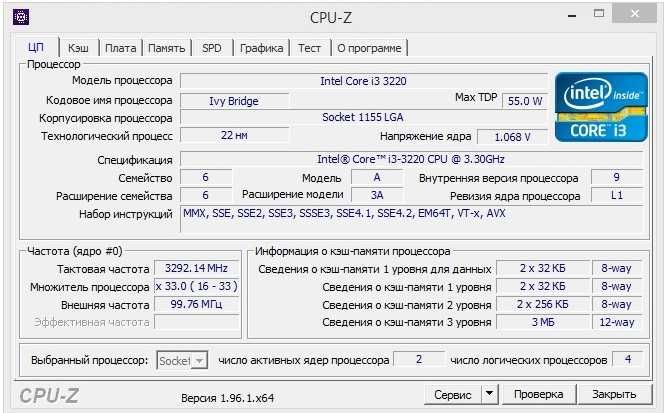Screen dimensions: 665x413
Task: Click the 22 нм technology value
Action: [x=234, y=135]
